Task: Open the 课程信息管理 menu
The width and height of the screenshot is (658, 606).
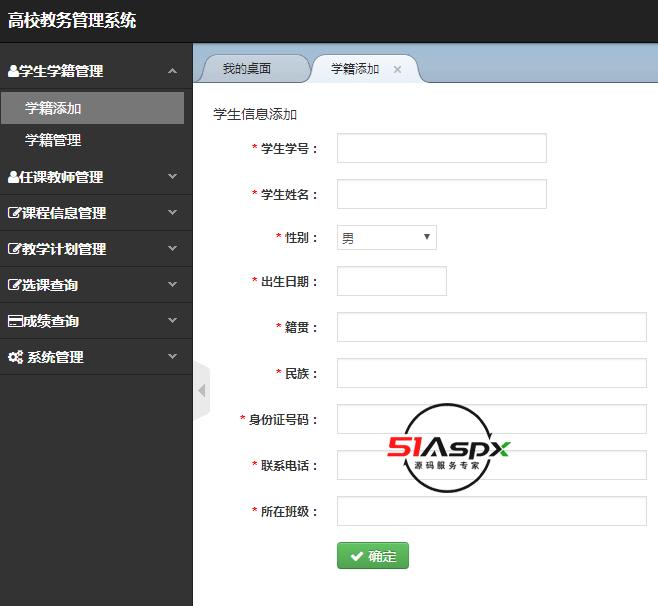Action: (96, 213)
